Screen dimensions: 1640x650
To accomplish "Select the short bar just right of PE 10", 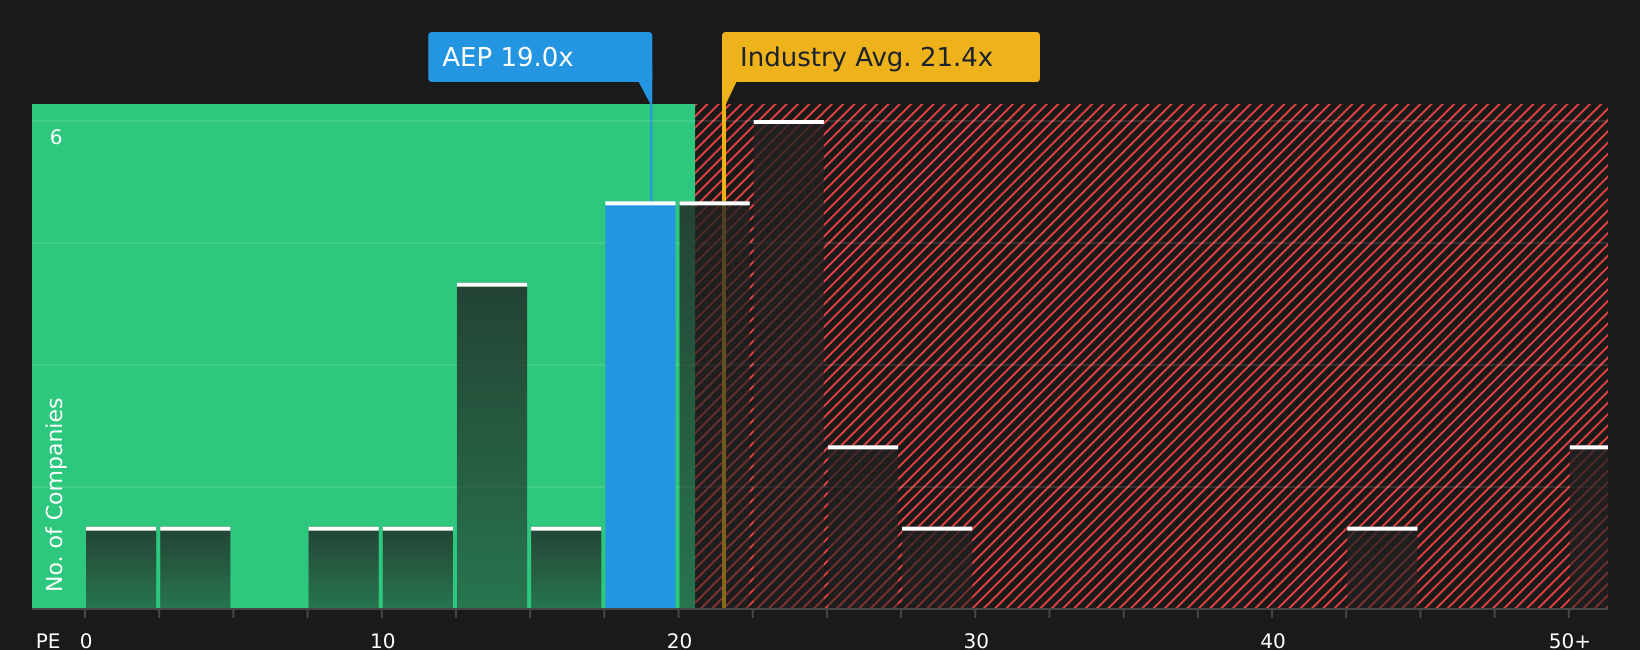I will [x=418, y=568].
